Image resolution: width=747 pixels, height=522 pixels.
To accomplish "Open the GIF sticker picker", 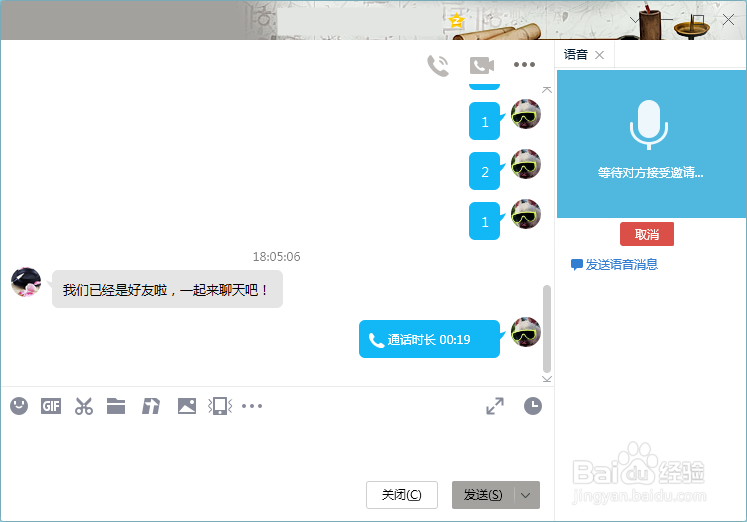I will point(51,406).
